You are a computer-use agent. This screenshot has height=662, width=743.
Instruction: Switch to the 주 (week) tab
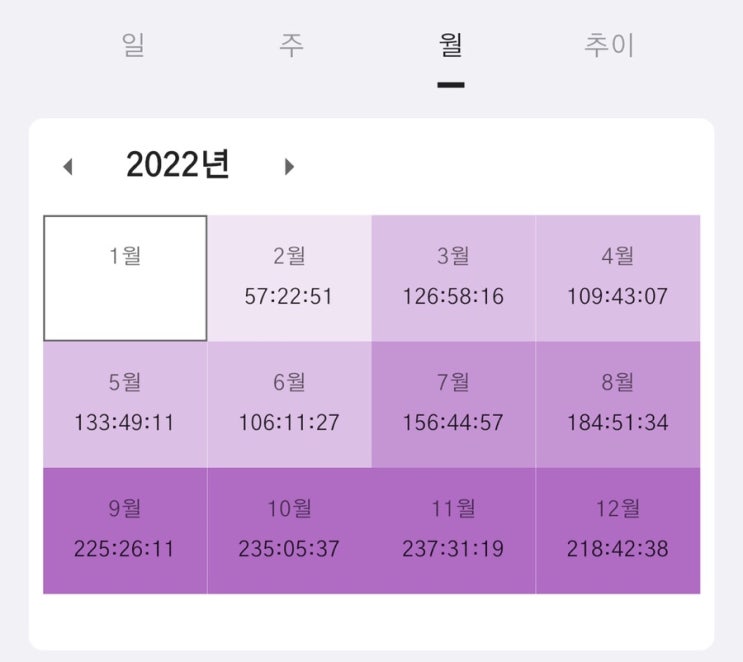(x=291, y=46)
